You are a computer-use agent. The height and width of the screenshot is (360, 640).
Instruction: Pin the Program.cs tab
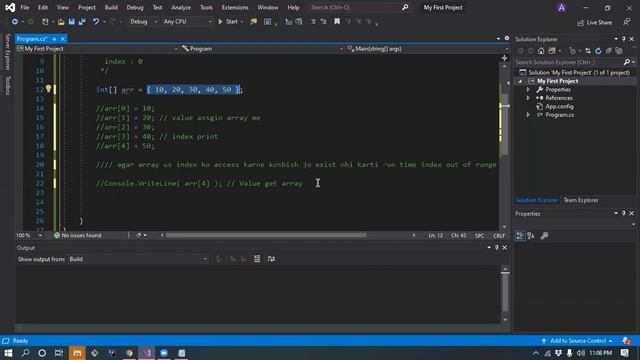(54, 39)
